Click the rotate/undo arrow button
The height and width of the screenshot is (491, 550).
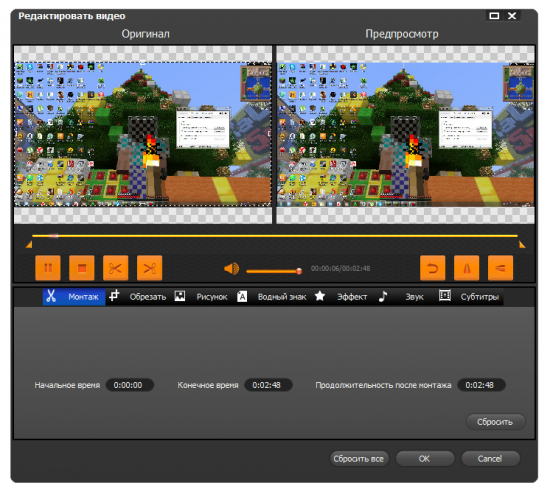coord(432,268)
